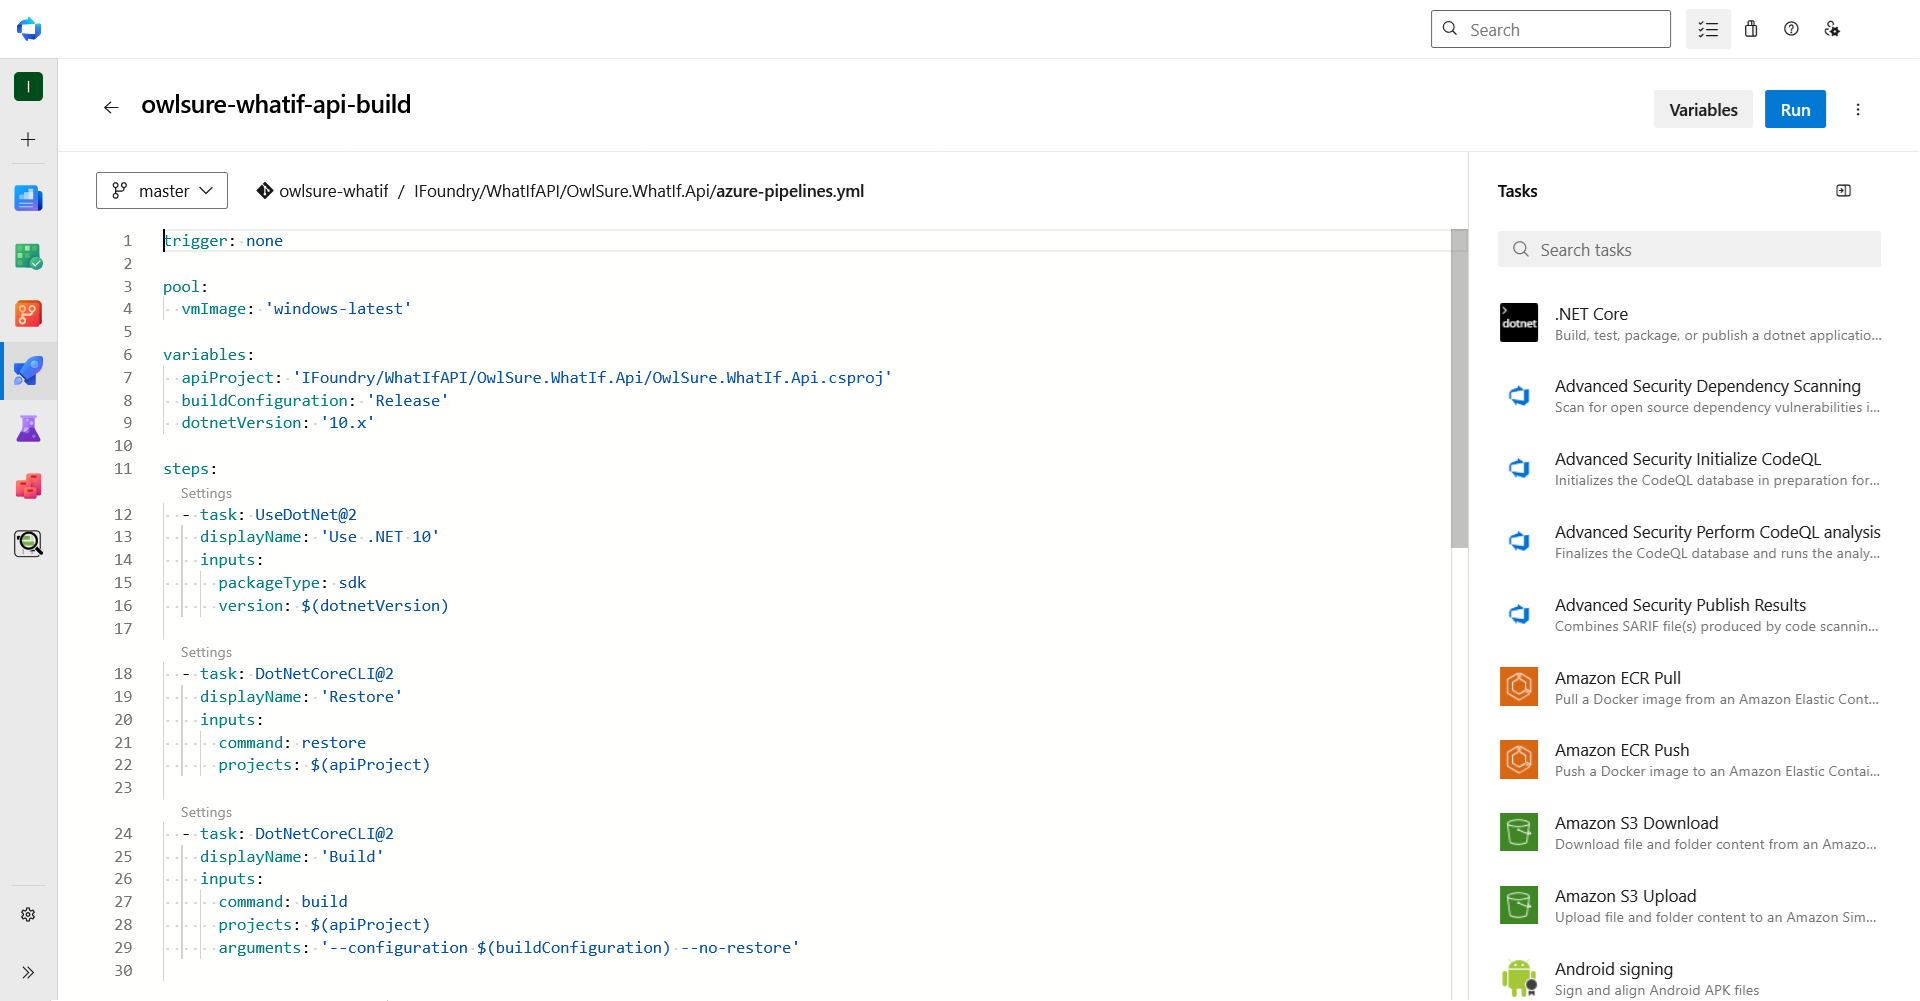
Task: Focus the Search tasks field
Action: click(1689, 249)
